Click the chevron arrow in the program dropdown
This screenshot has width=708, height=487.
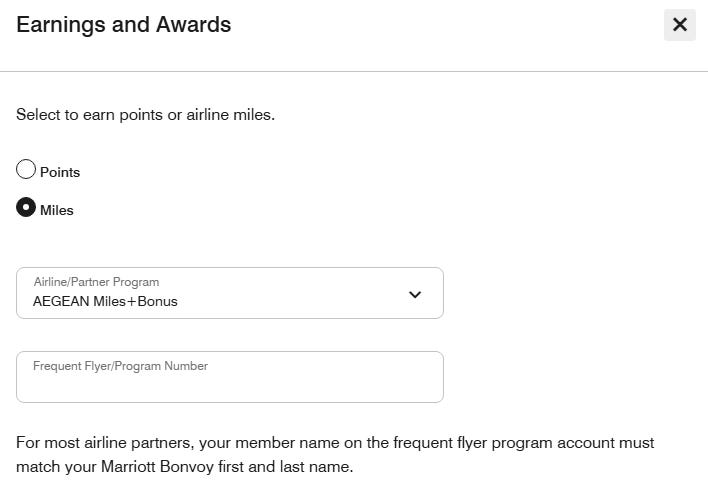click(415, 295)
